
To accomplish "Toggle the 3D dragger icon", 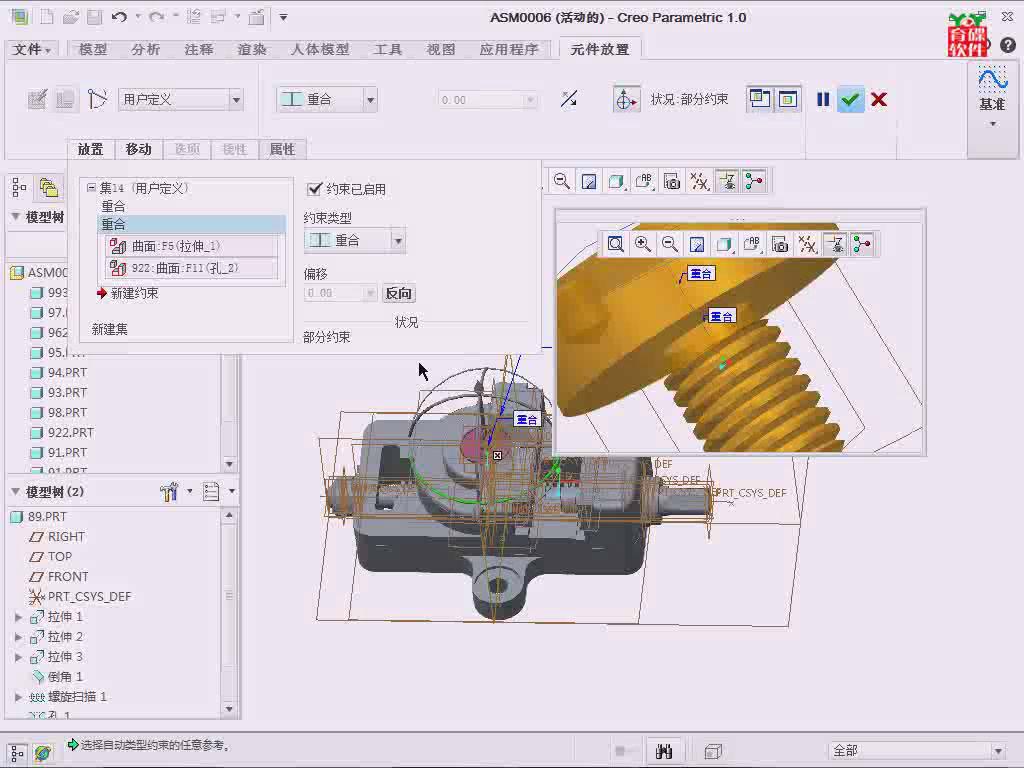I will (x=626, y=100).
